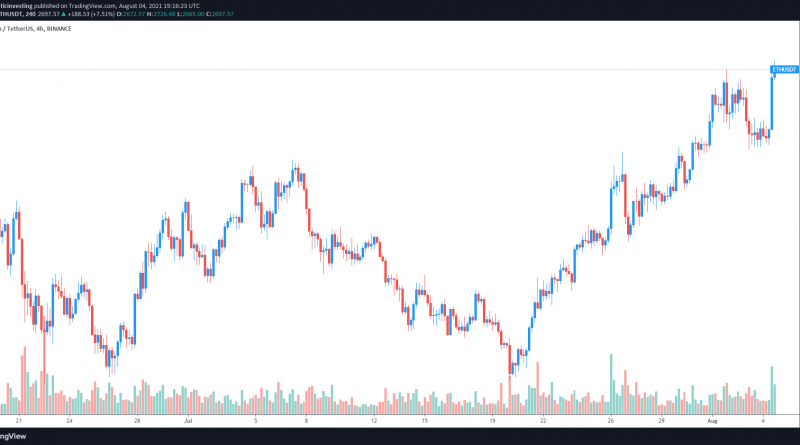
Task: Select date 15 on the time axis
Action: coord(424,422)
